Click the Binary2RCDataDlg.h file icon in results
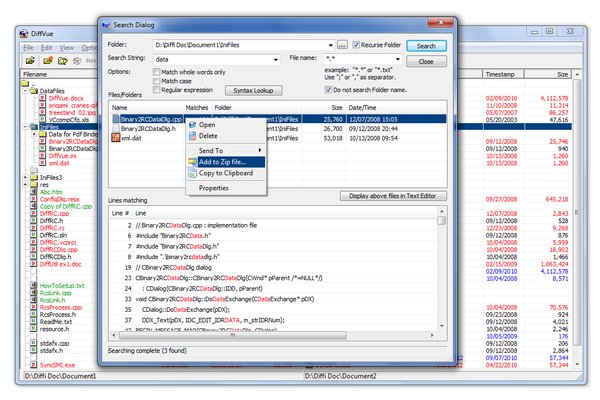 pyautogui.click(x=116, y=127)
